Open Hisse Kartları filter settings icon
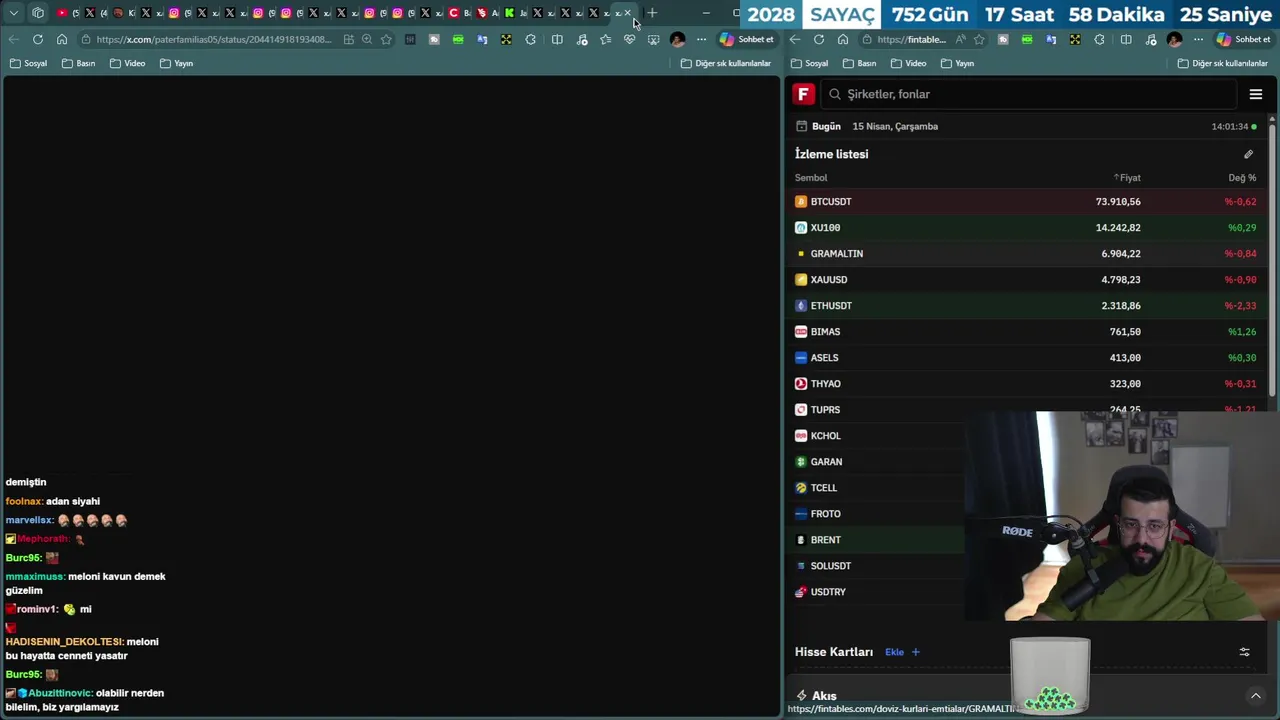The image size is (1280, 720). pyautogui.click(x=1245, y=652)
